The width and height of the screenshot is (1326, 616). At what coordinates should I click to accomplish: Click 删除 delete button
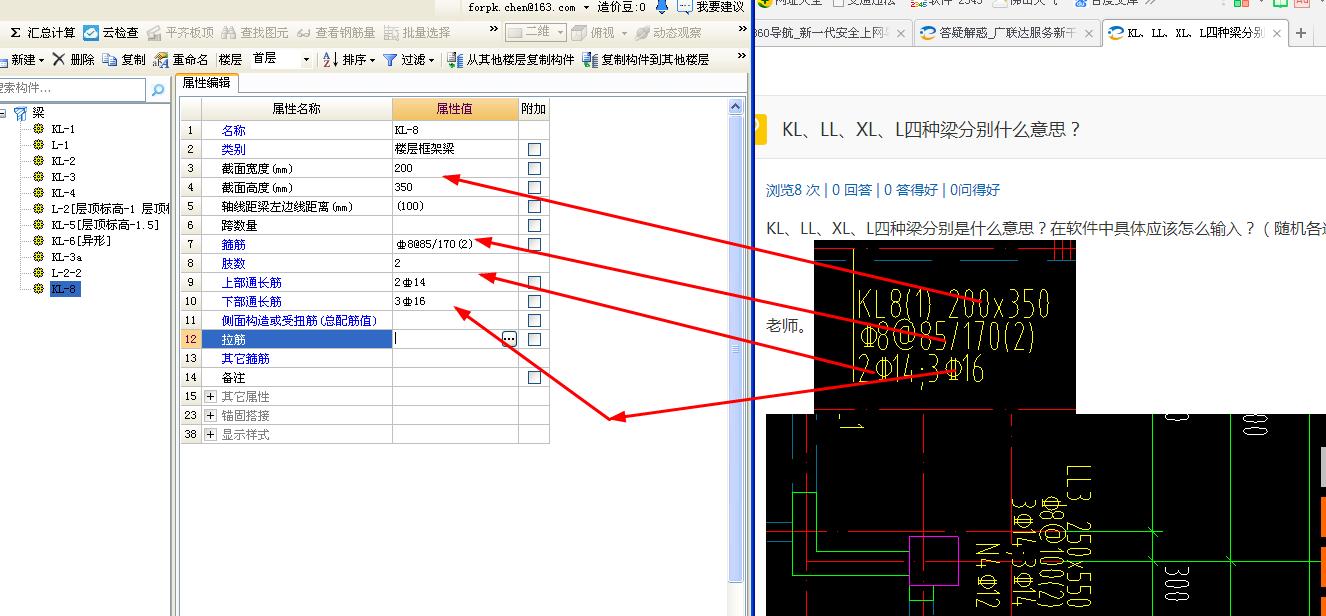click(74, 60)
